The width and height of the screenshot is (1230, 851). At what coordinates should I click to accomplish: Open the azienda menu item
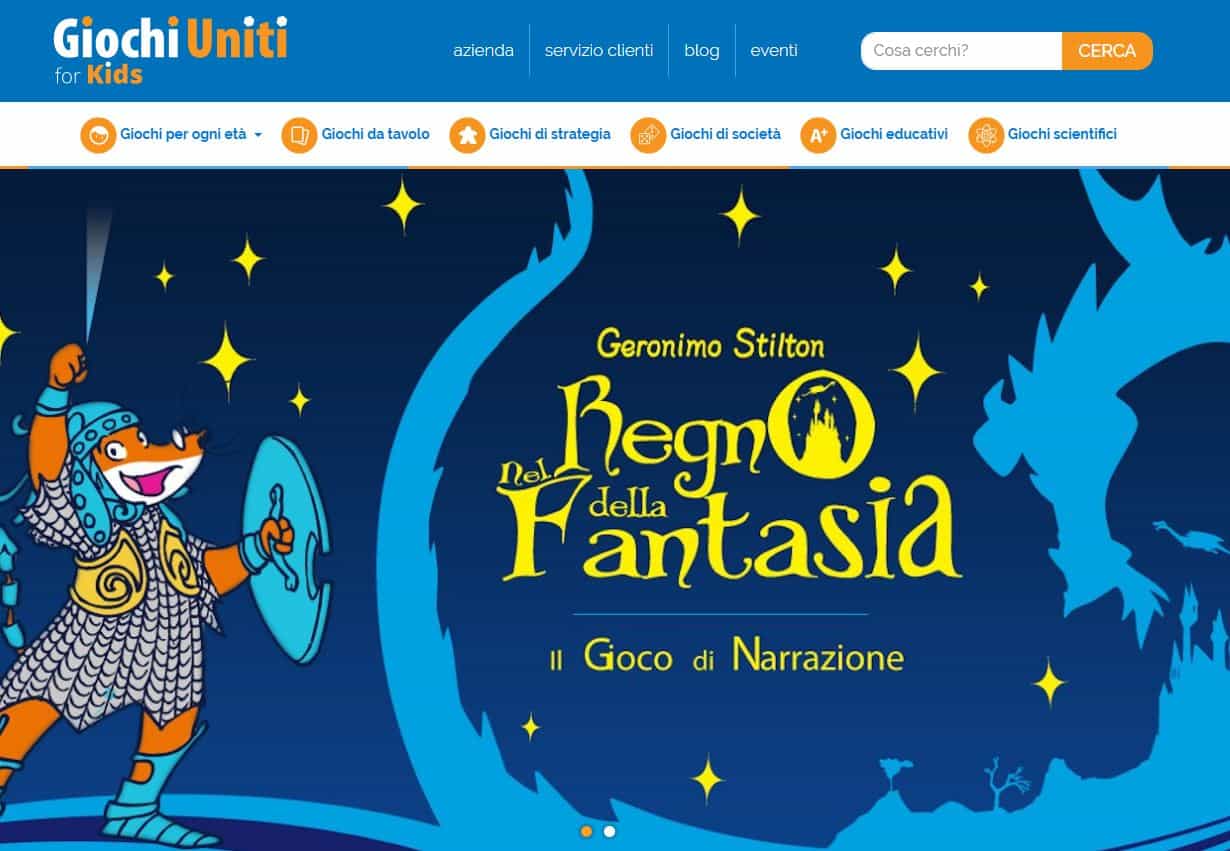483,50
